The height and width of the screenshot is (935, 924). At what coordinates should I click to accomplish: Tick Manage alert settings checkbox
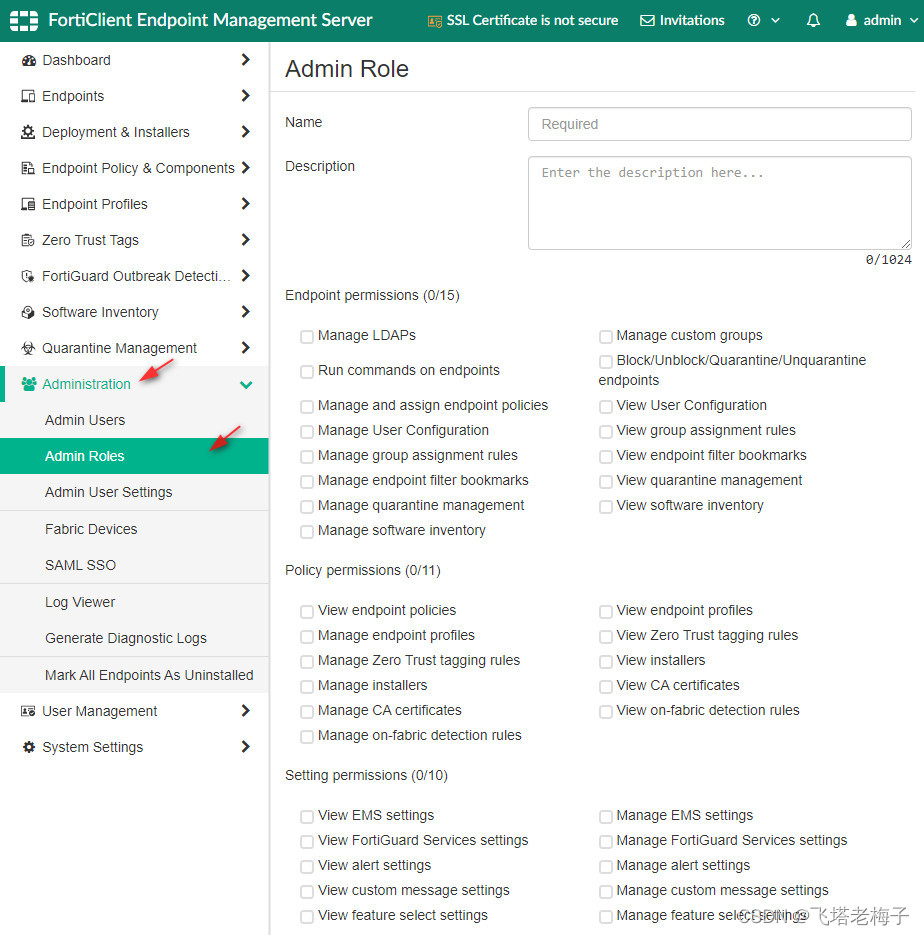(606, 867)
